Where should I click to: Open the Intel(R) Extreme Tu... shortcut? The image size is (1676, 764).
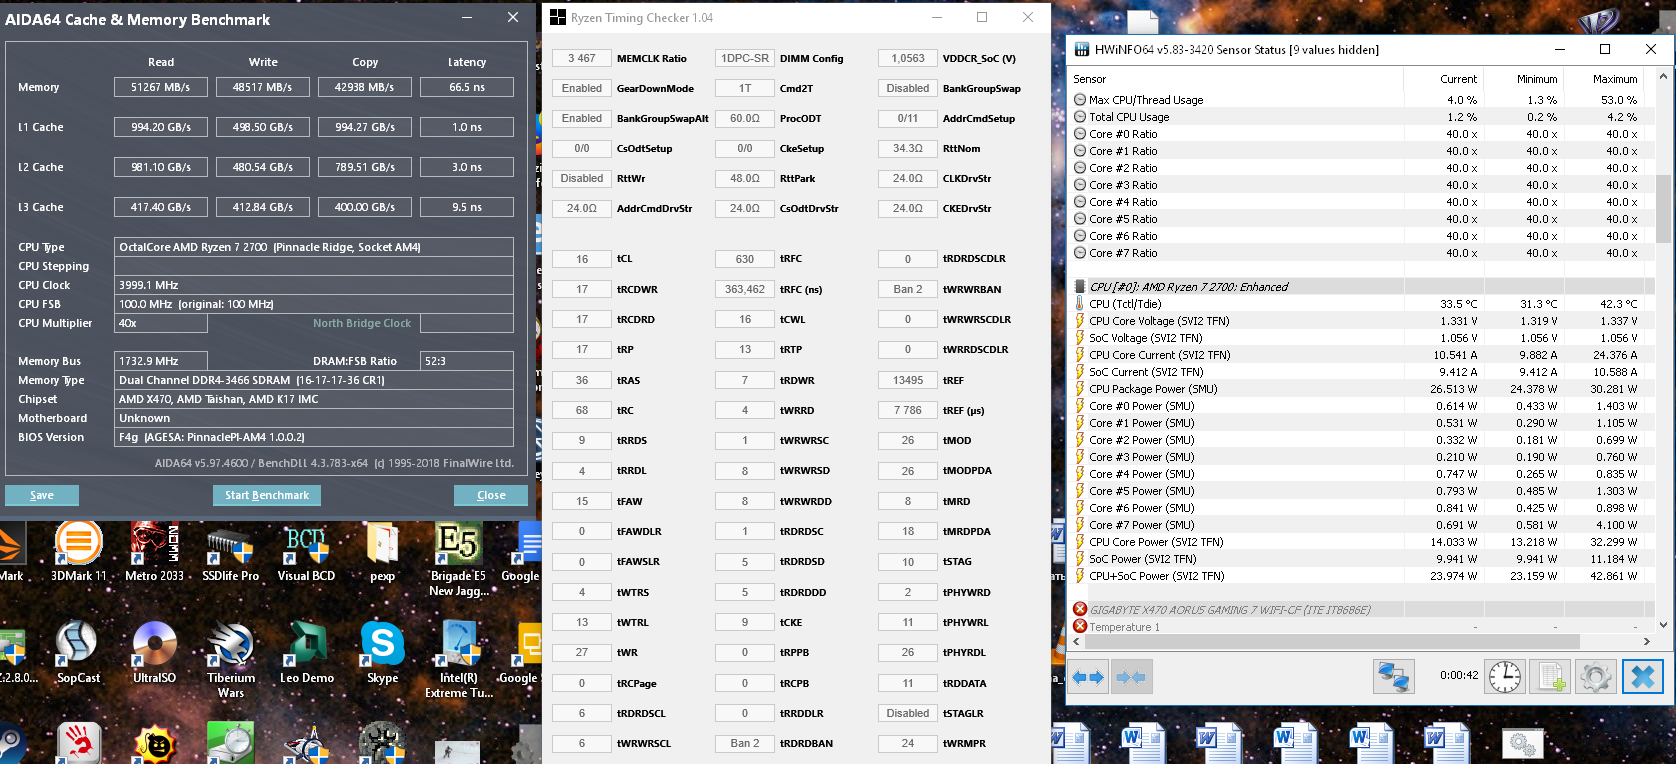(x=459, y=659)
